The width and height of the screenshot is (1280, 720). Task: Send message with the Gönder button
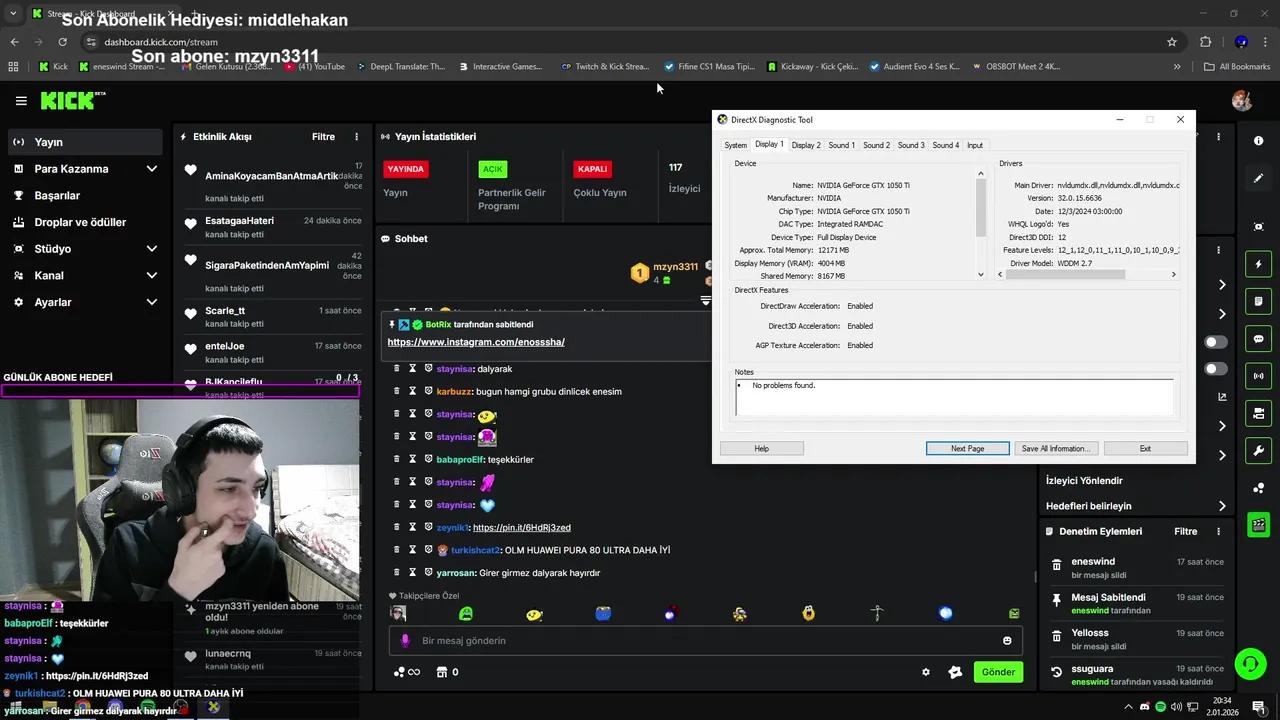tap(998, 672)
